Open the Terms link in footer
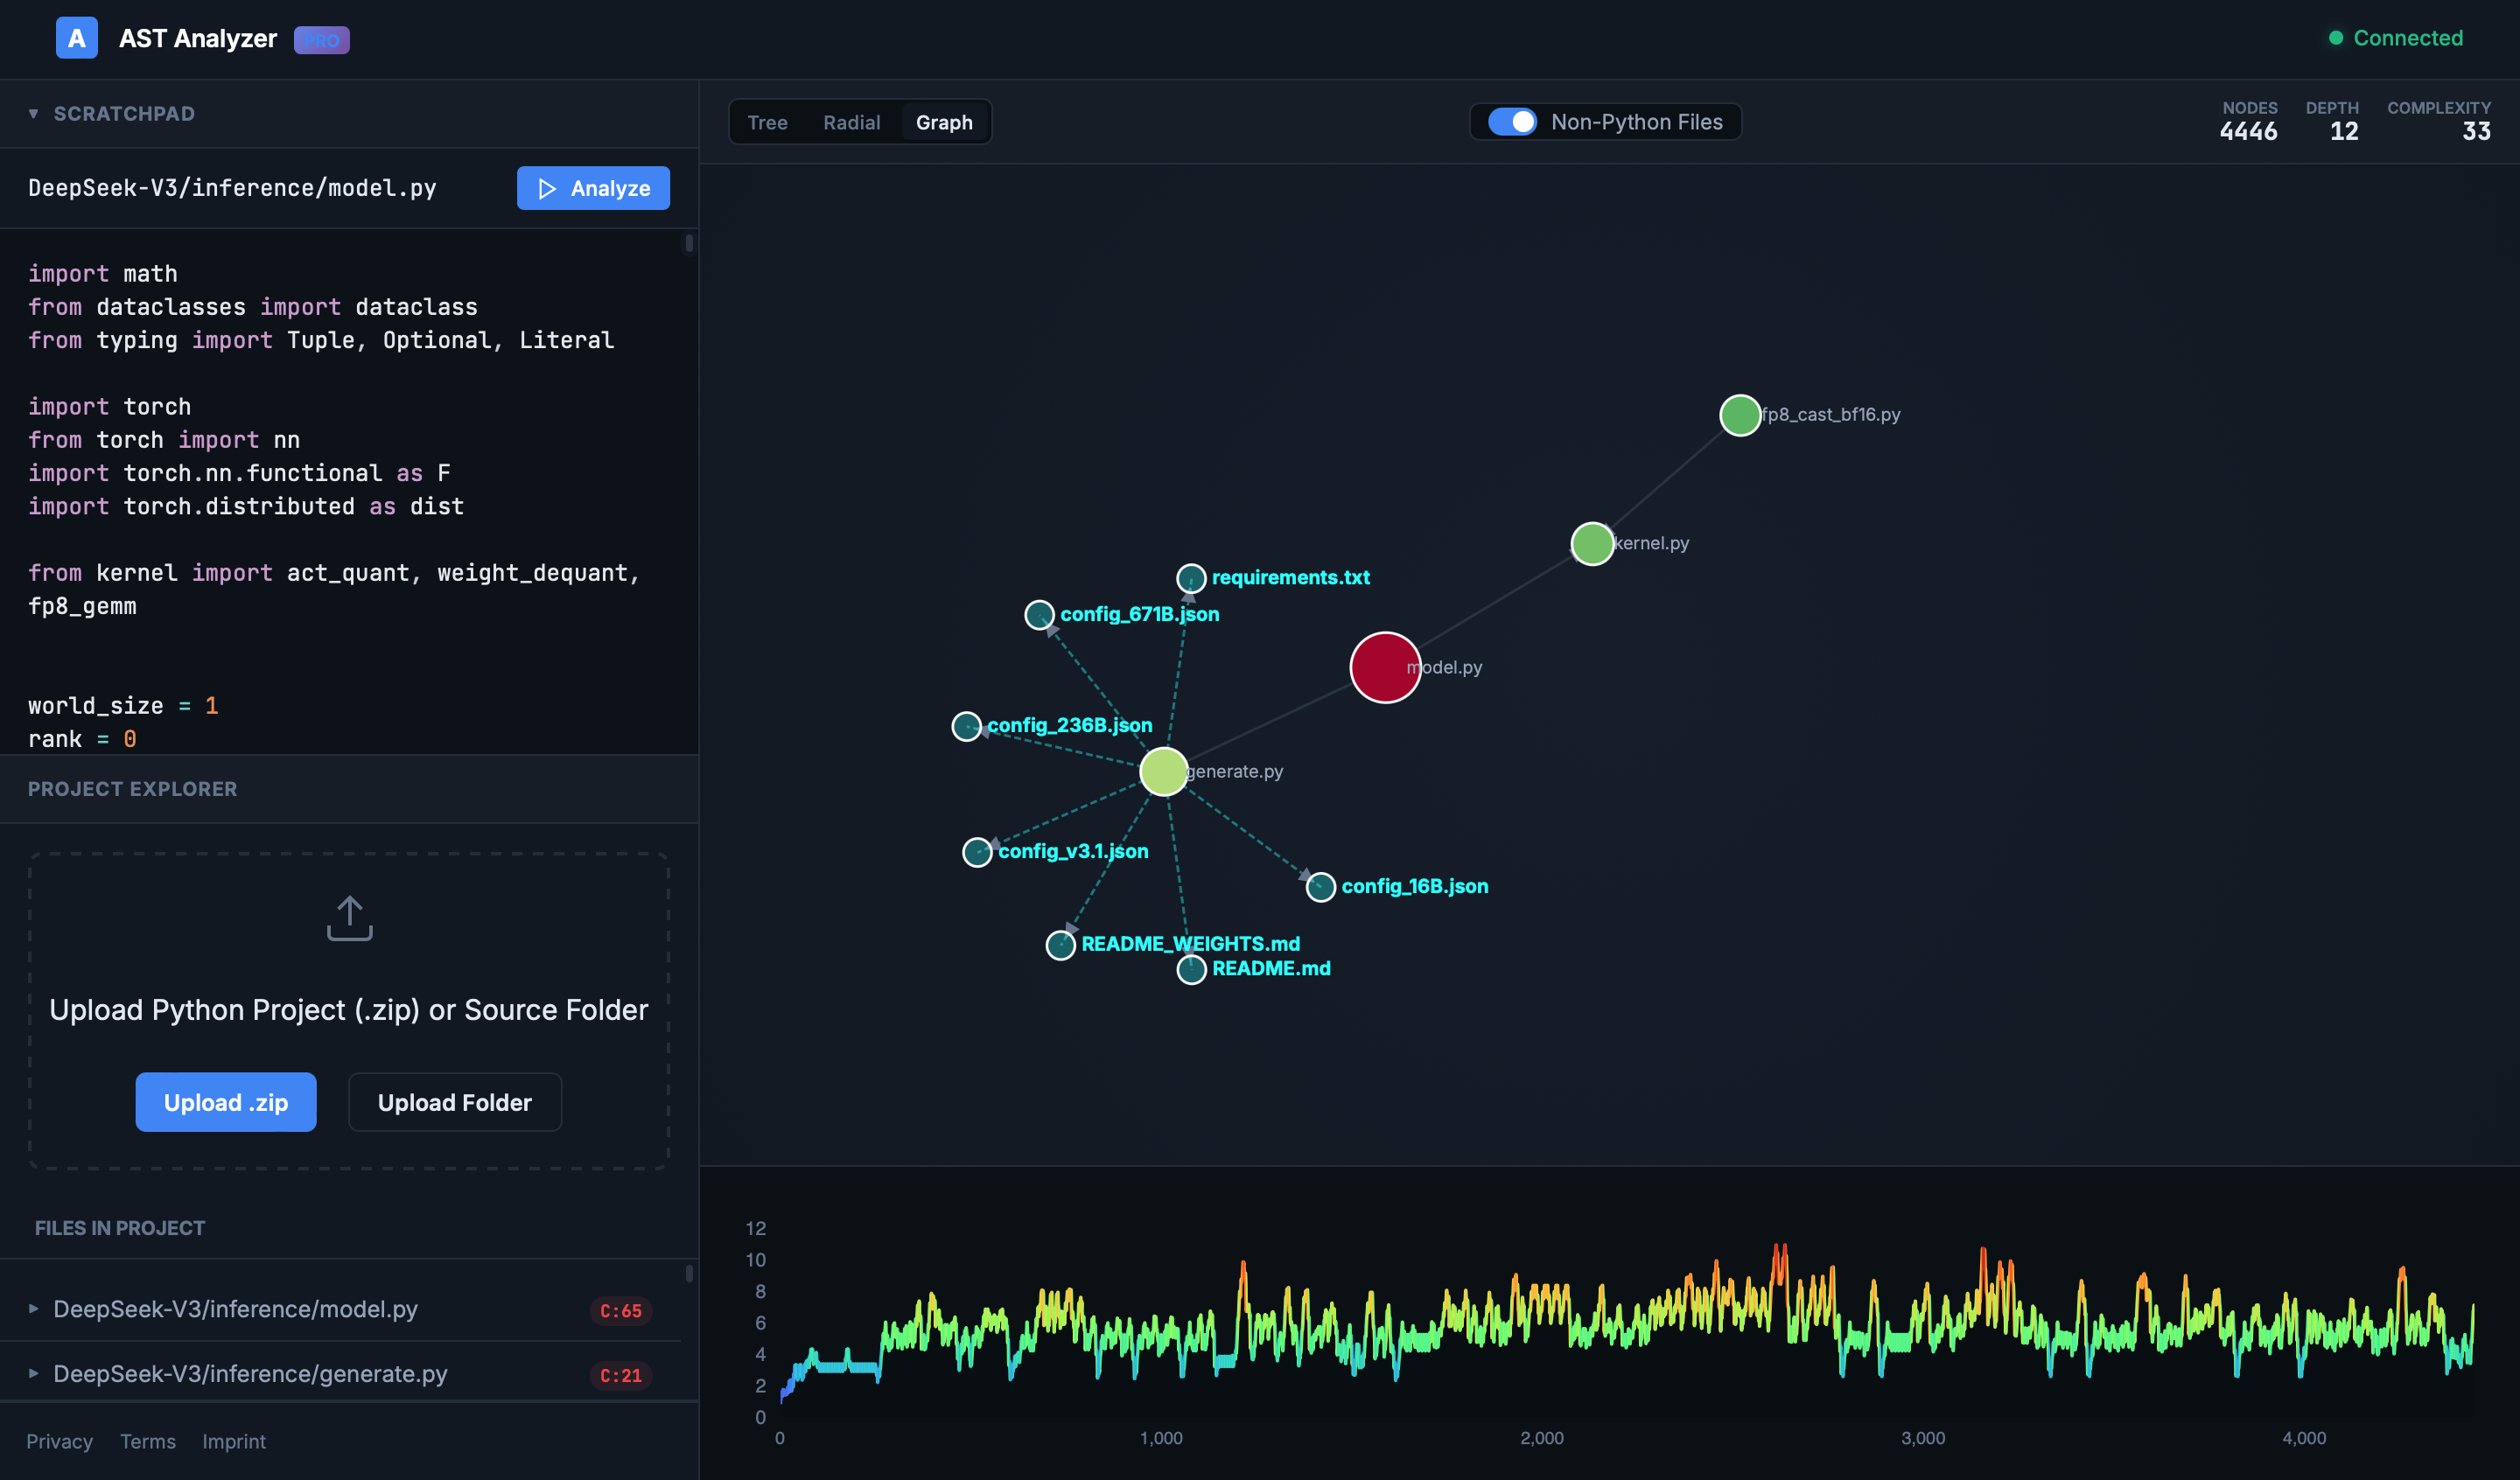This screenshot has width=2520, height=1480. 147,1441
